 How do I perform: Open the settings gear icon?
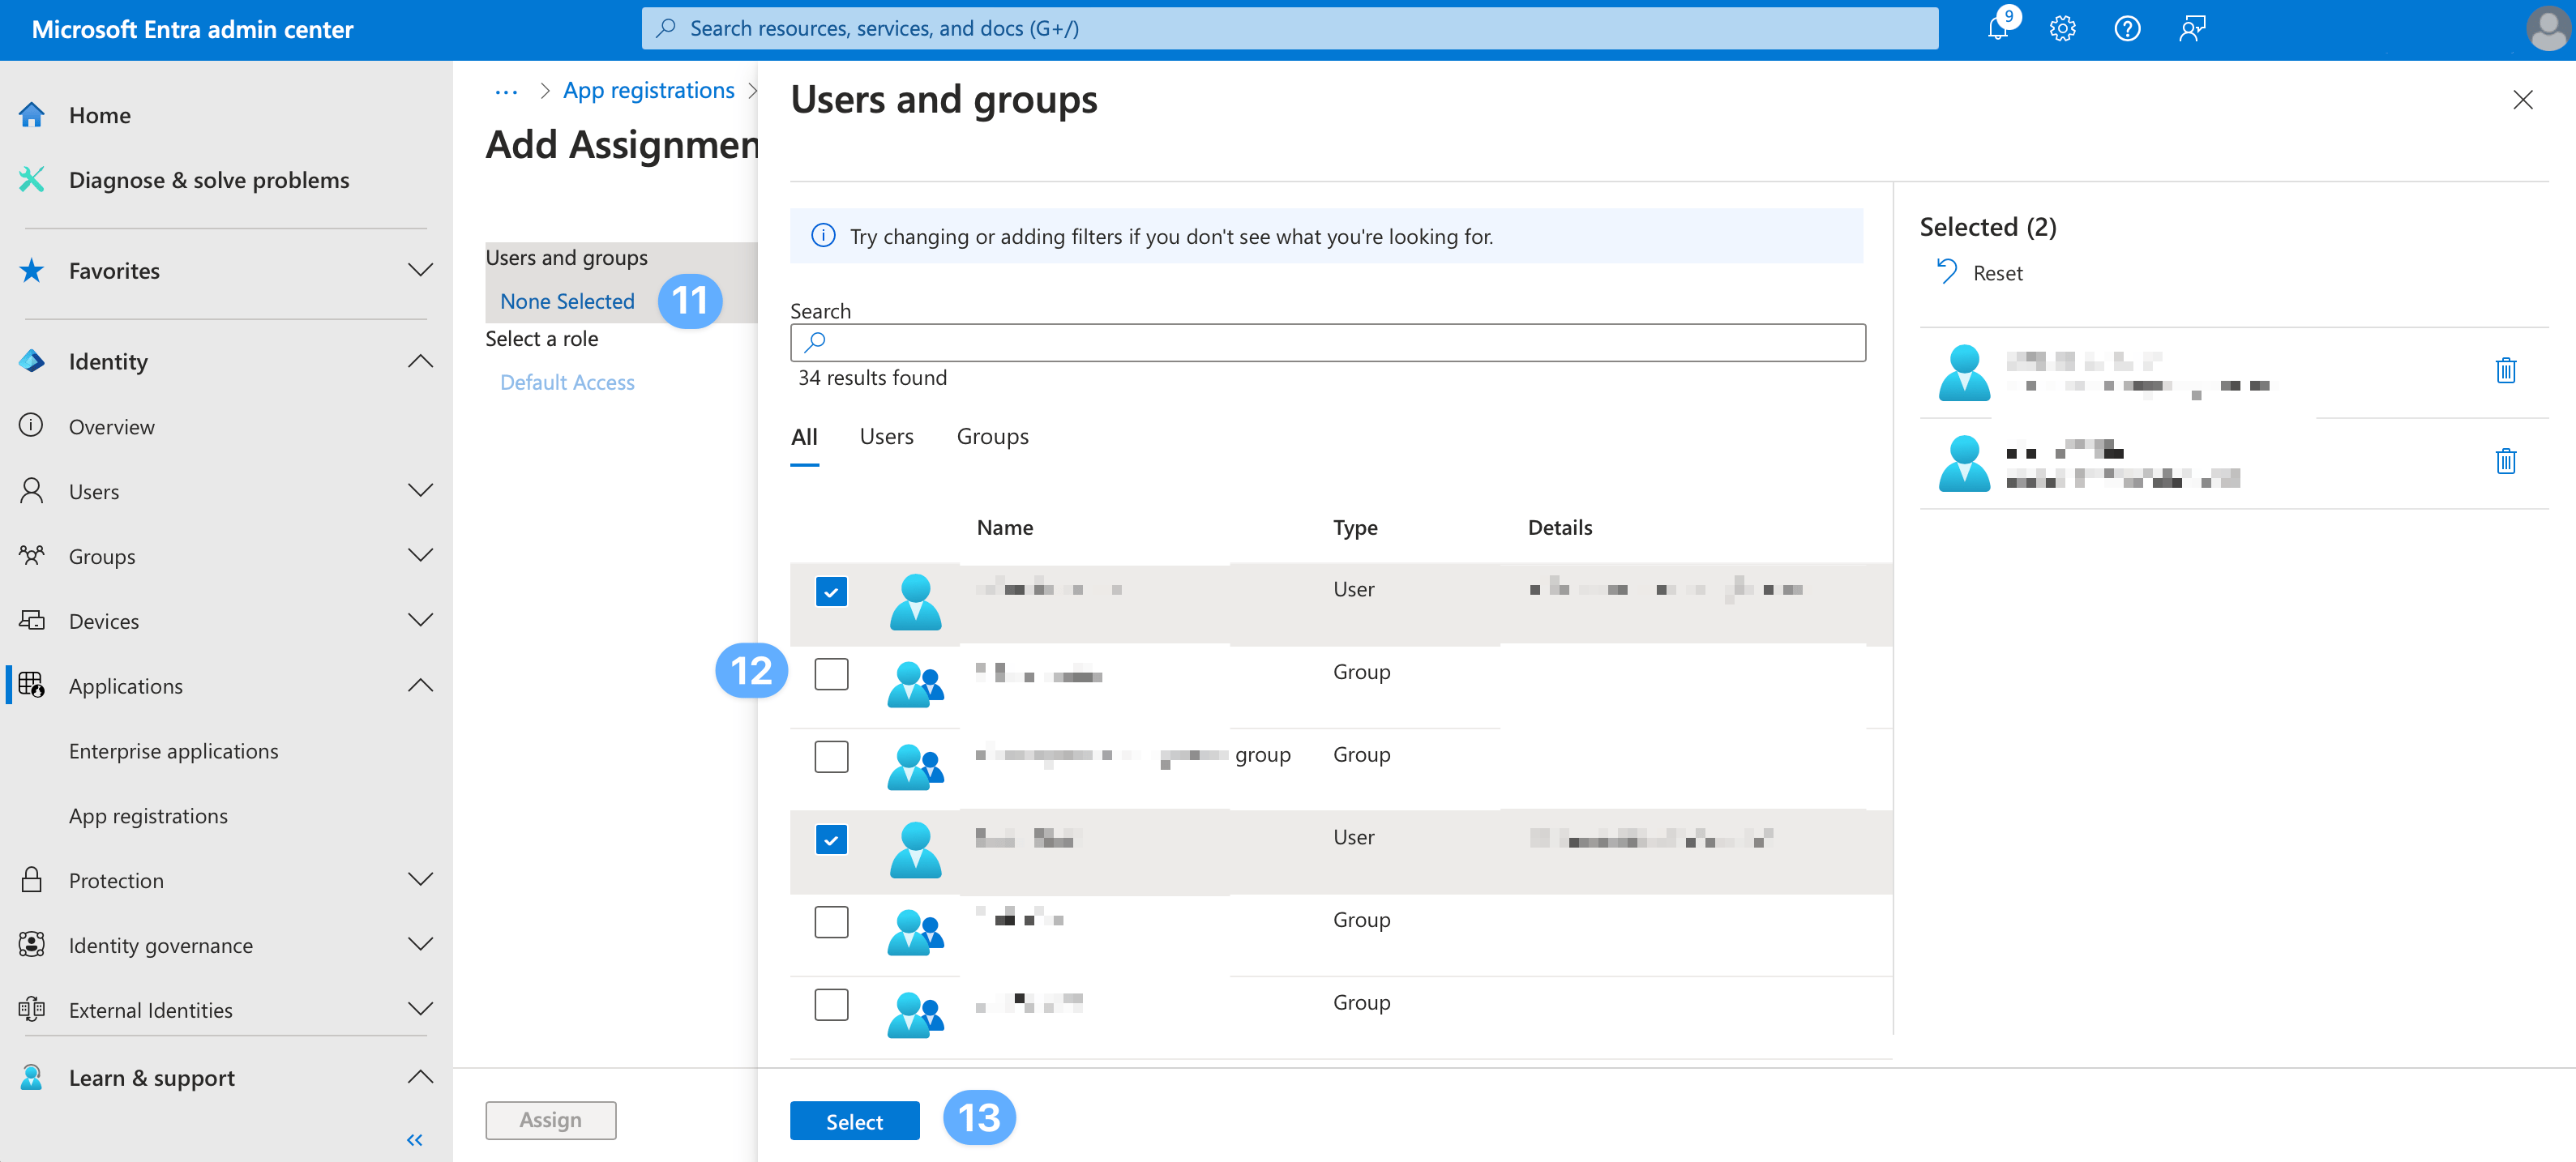(2062, 28)
